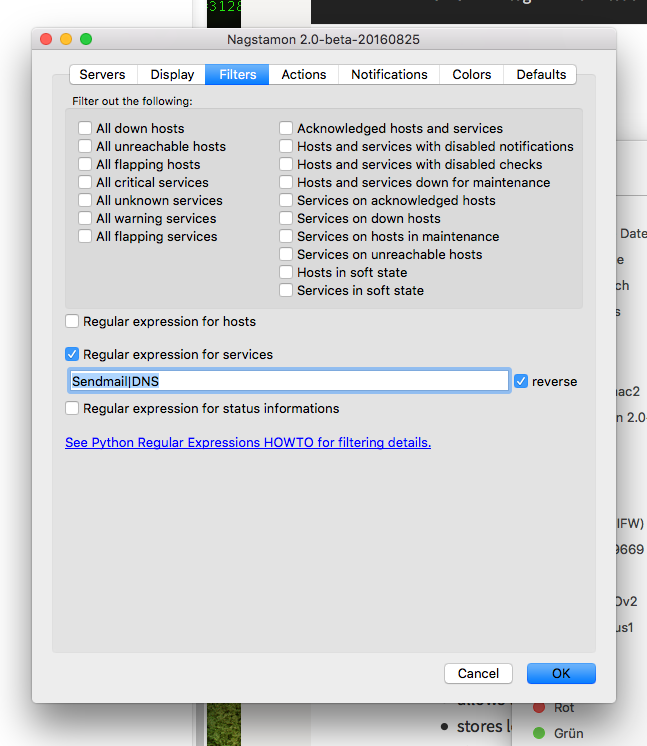Image resolution: width=647 pixels, height=746 pixels.
Task: Open the Colors tab
Action: tap(471, 74)
